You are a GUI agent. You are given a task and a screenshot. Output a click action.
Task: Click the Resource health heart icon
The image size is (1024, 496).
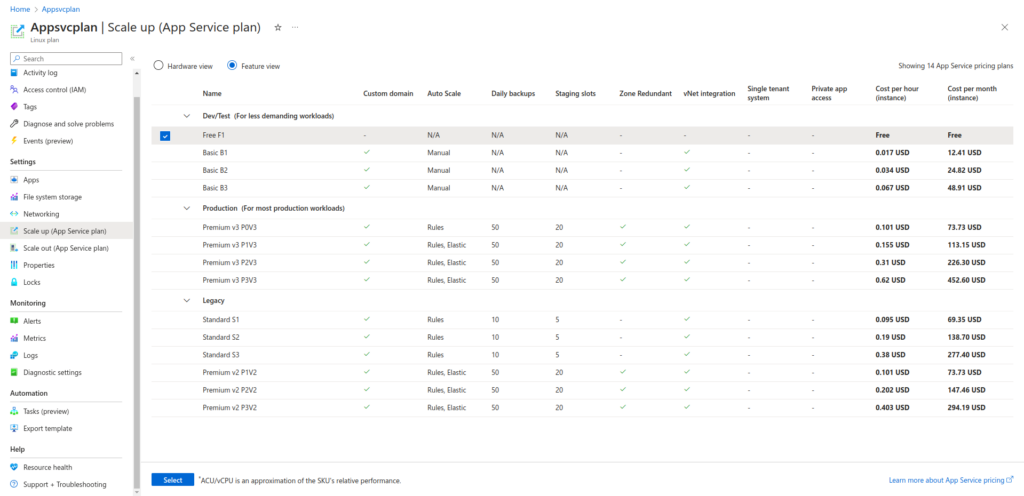[x=15, y=467]
